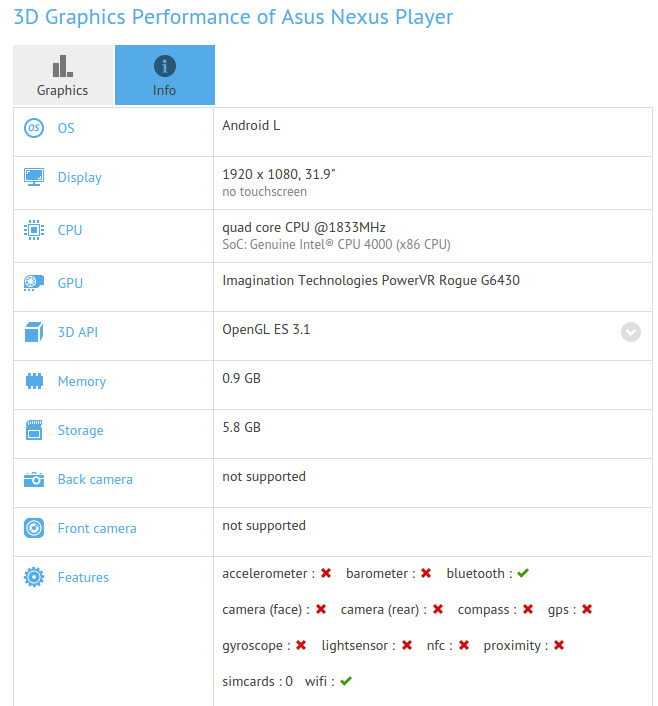Click the Display monitor icon
This screenshot has height=706, width=658.
34,177
